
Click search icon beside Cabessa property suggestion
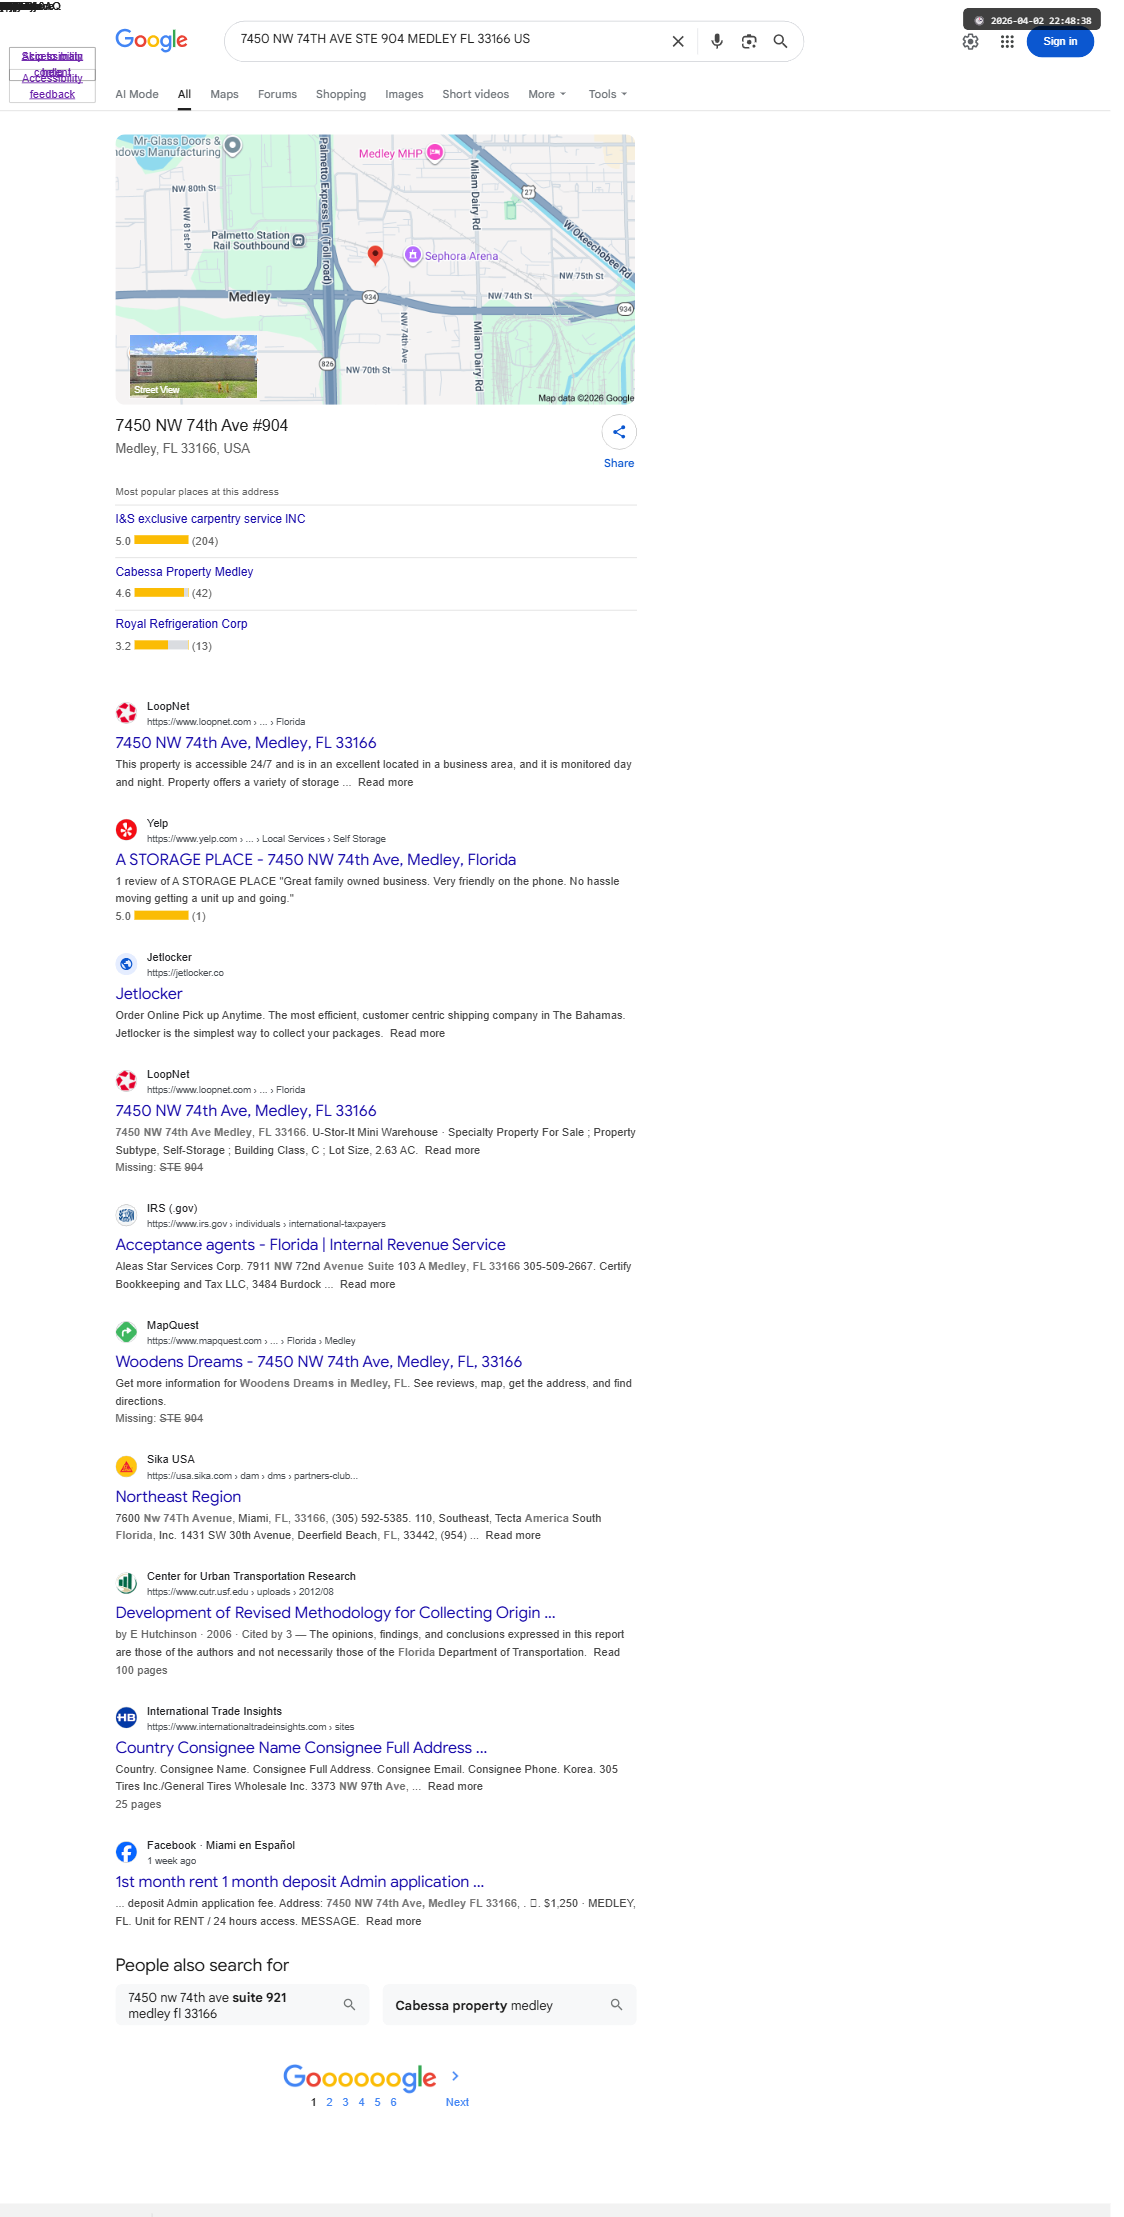(616, 2004)
